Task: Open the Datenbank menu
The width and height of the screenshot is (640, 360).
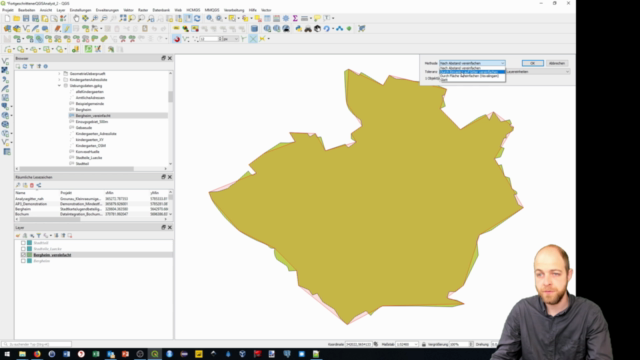Action: (161, 10)
